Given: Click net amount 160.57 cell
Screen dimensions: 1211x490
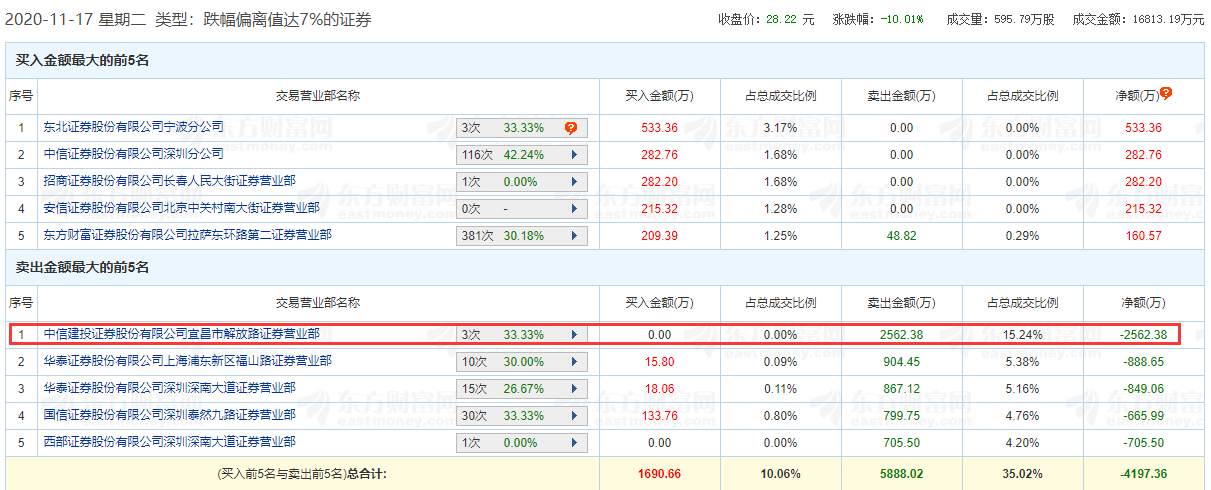Looking at the screenshot, I should [1143, 236].
